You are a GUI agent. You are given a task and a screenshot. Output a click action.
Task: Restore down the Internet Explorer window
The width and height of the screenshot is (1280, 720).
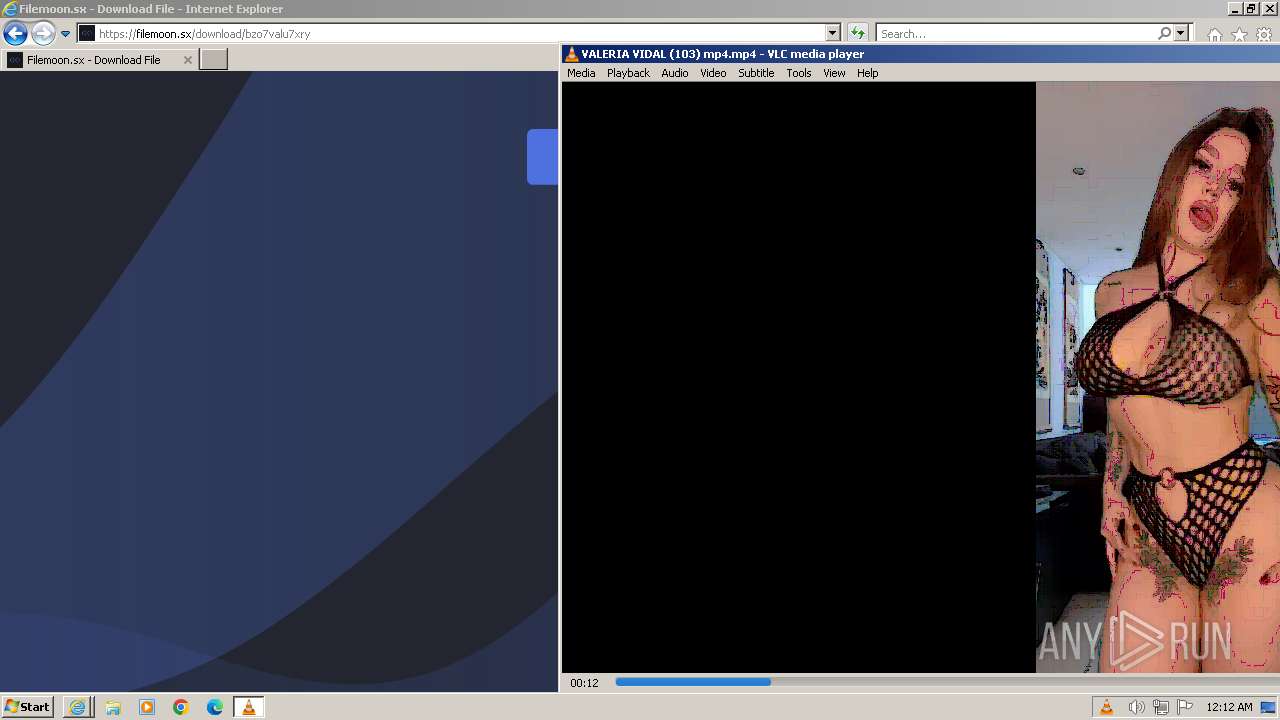coord(1251,8)
